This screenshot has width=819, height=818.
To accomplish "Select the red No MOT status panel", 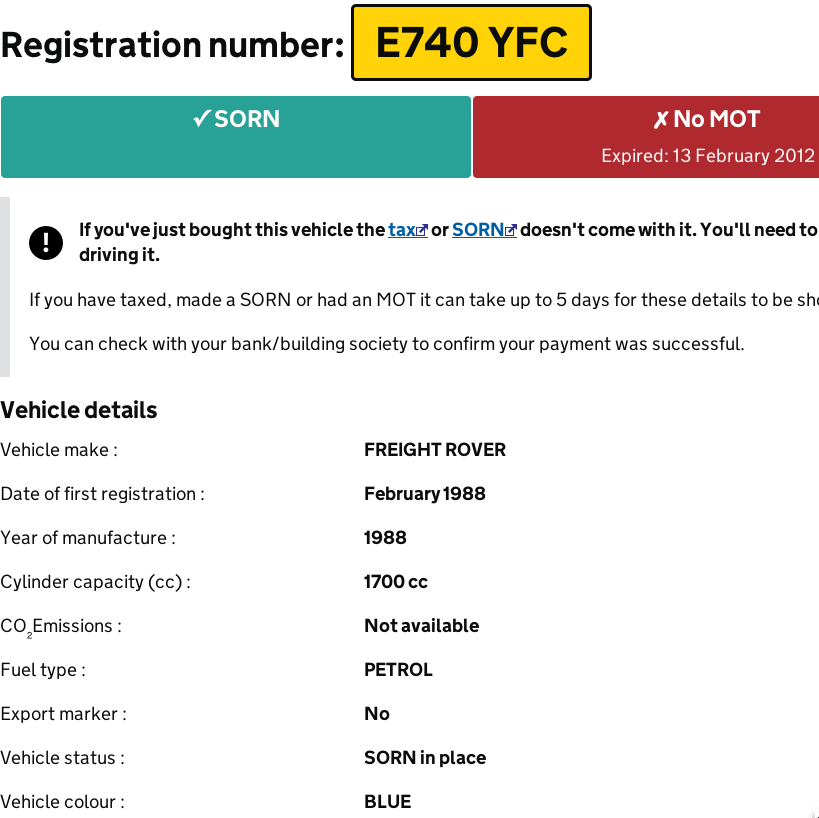I will pos(646,137).
